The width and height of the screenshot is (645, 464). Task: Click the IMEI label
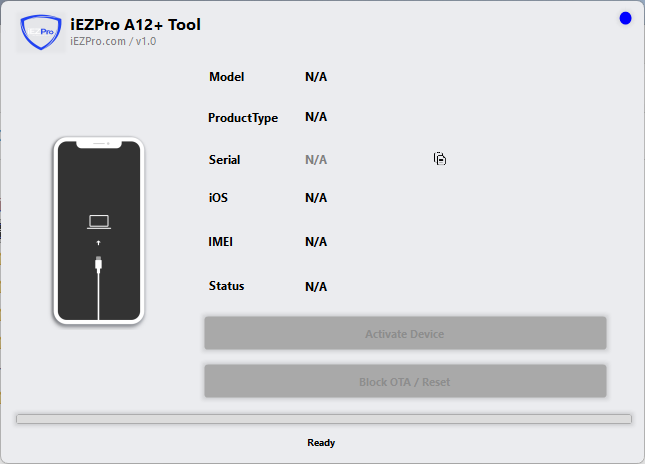point(222,242)
